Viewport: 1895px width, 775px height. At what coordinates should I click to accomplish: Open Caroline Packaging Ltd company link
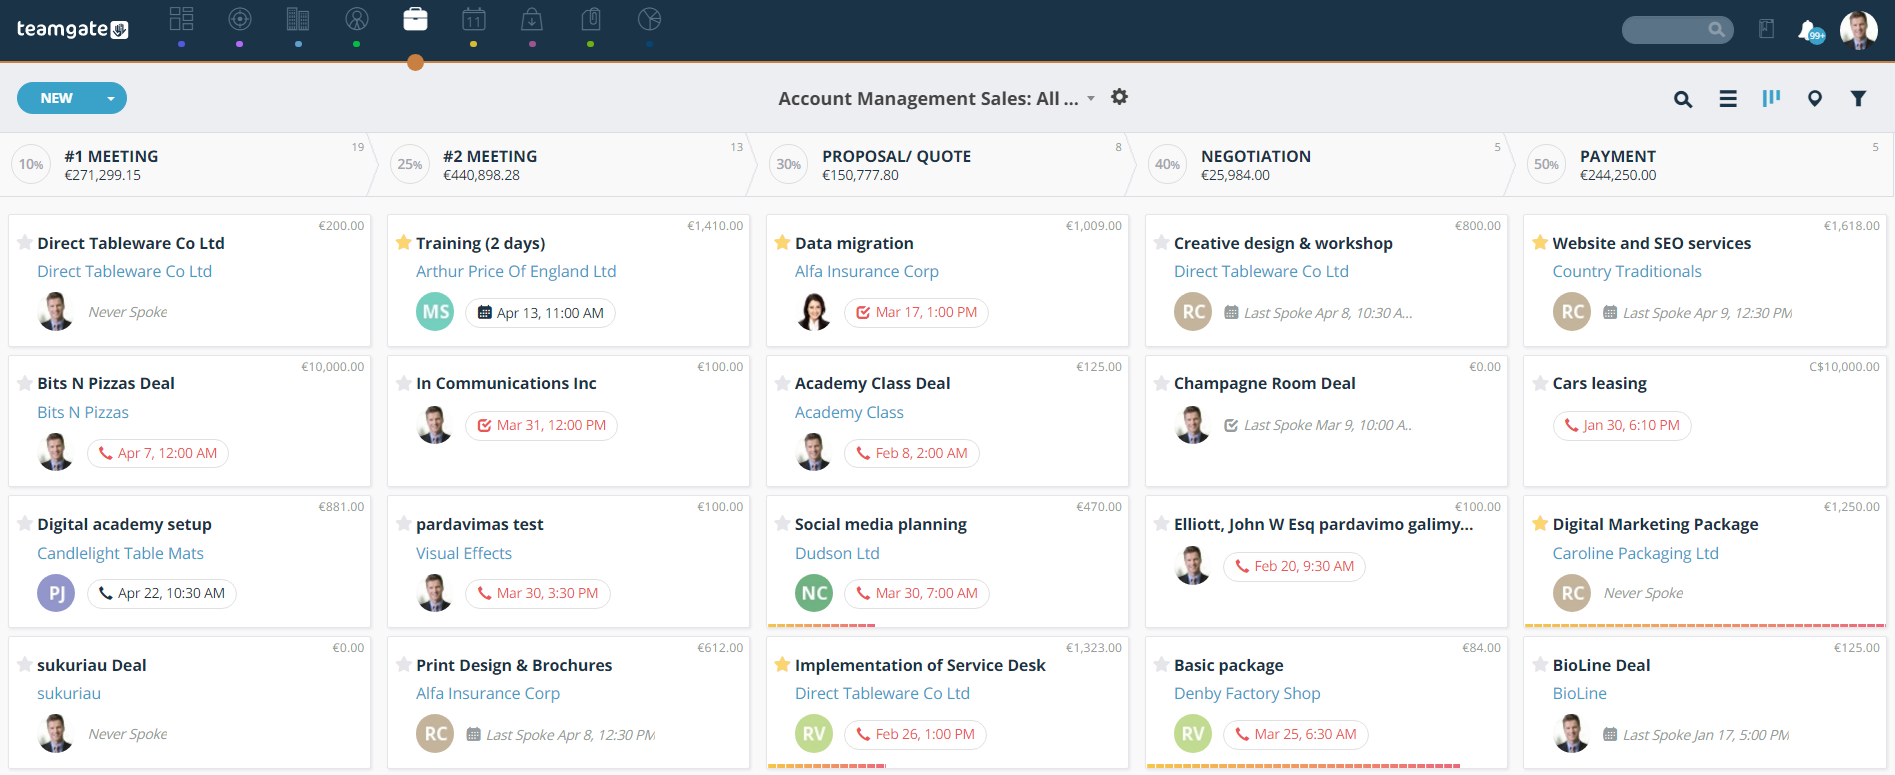coord(1635,553)
